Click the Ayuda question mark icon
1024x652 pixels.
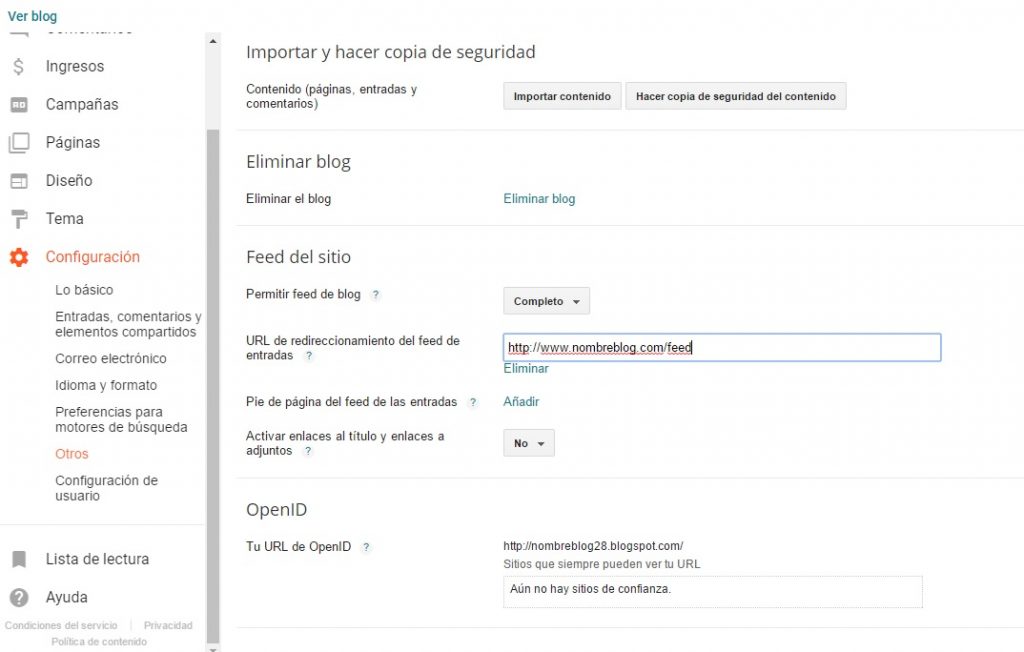tap(19, 597)
